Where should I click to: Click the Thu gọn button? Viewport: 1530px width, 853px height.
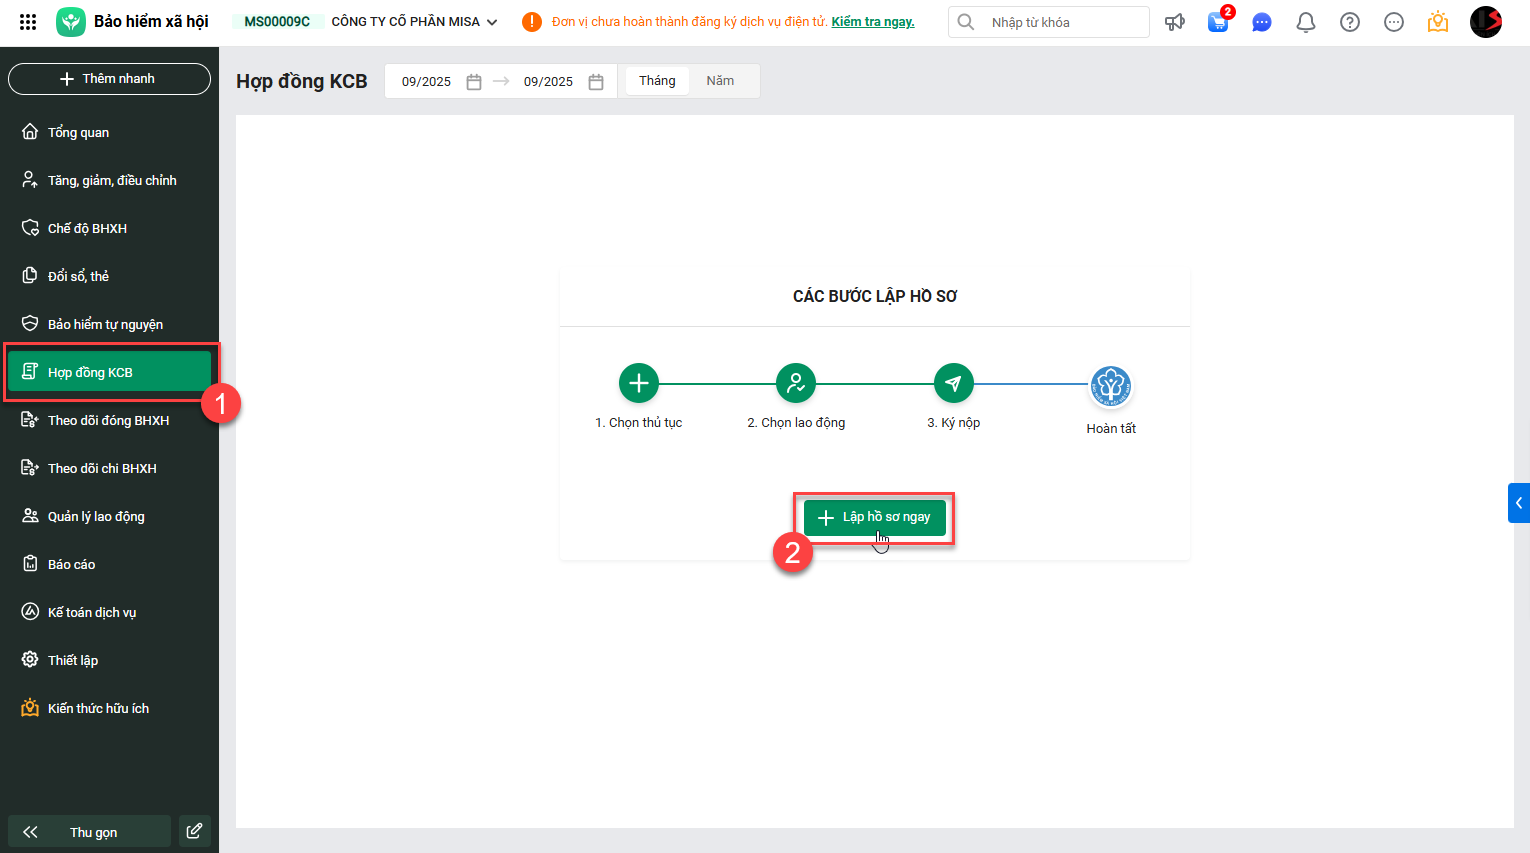(x=89, y=832)
